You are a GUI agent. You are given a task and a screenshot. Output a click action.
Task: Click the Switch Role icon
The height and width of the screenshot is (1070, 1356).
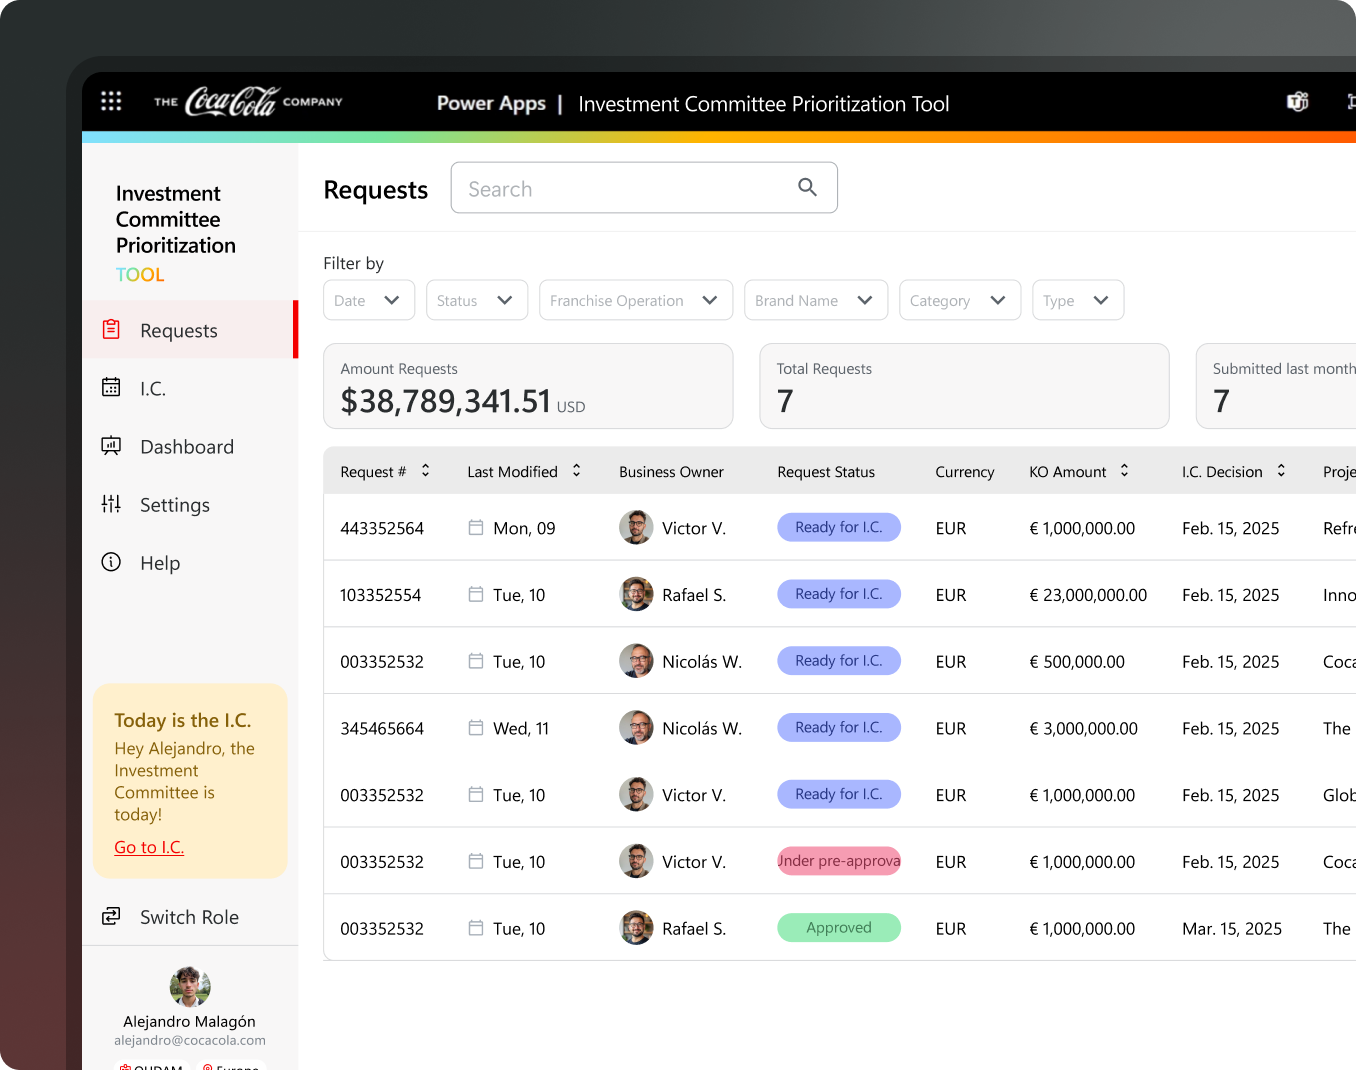[x=111, y=916]
